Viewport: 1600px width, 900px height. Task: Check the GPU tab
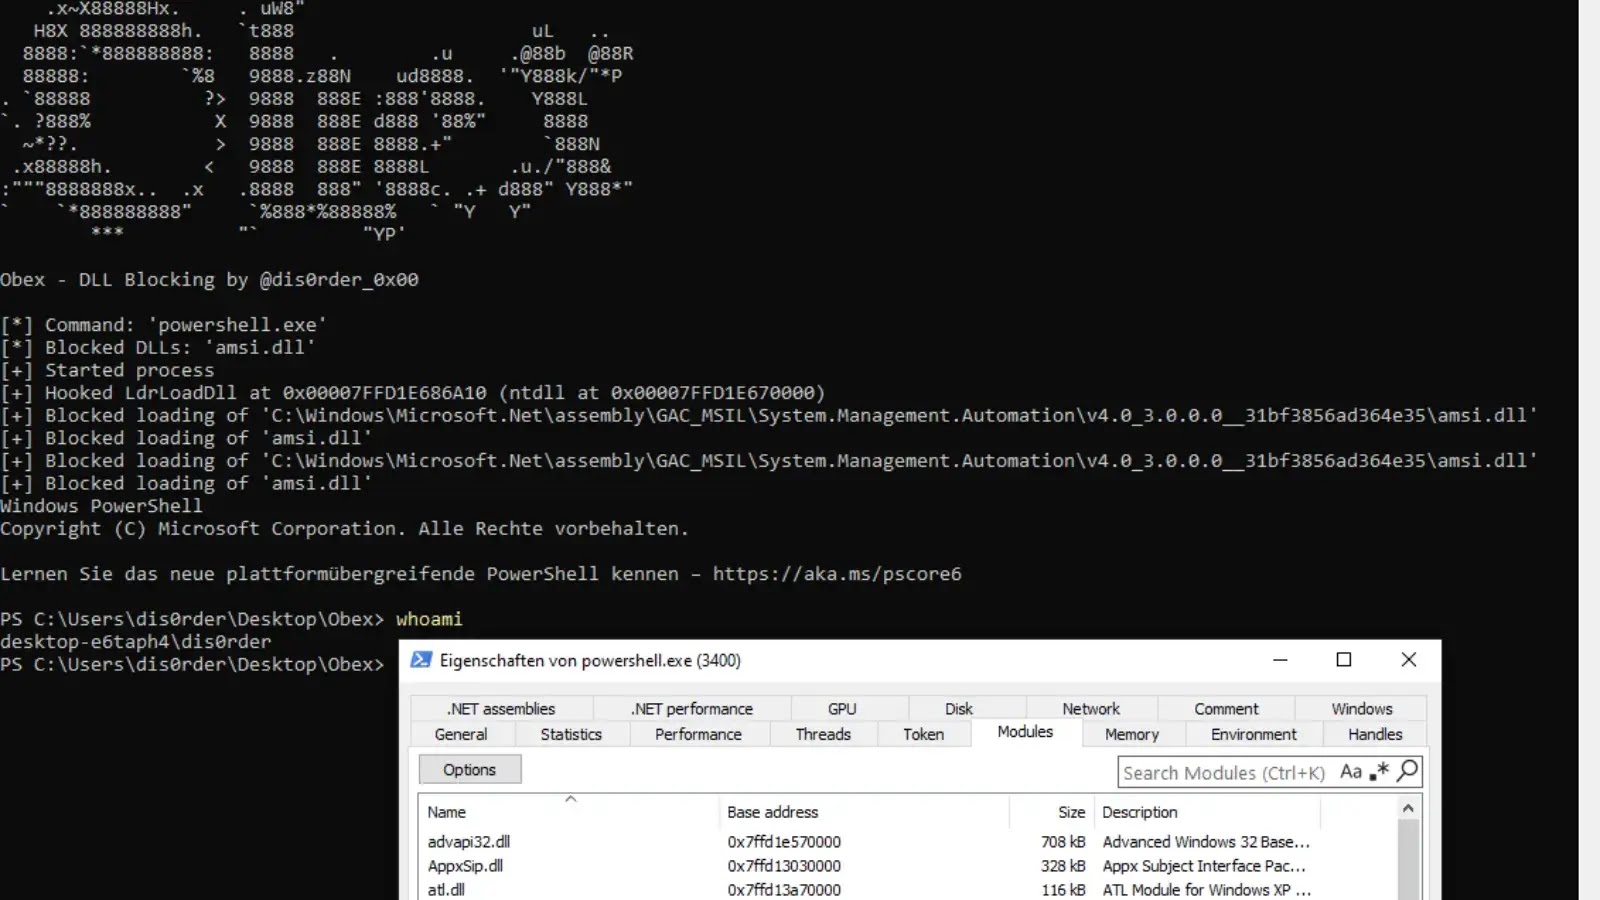(843, 708)
